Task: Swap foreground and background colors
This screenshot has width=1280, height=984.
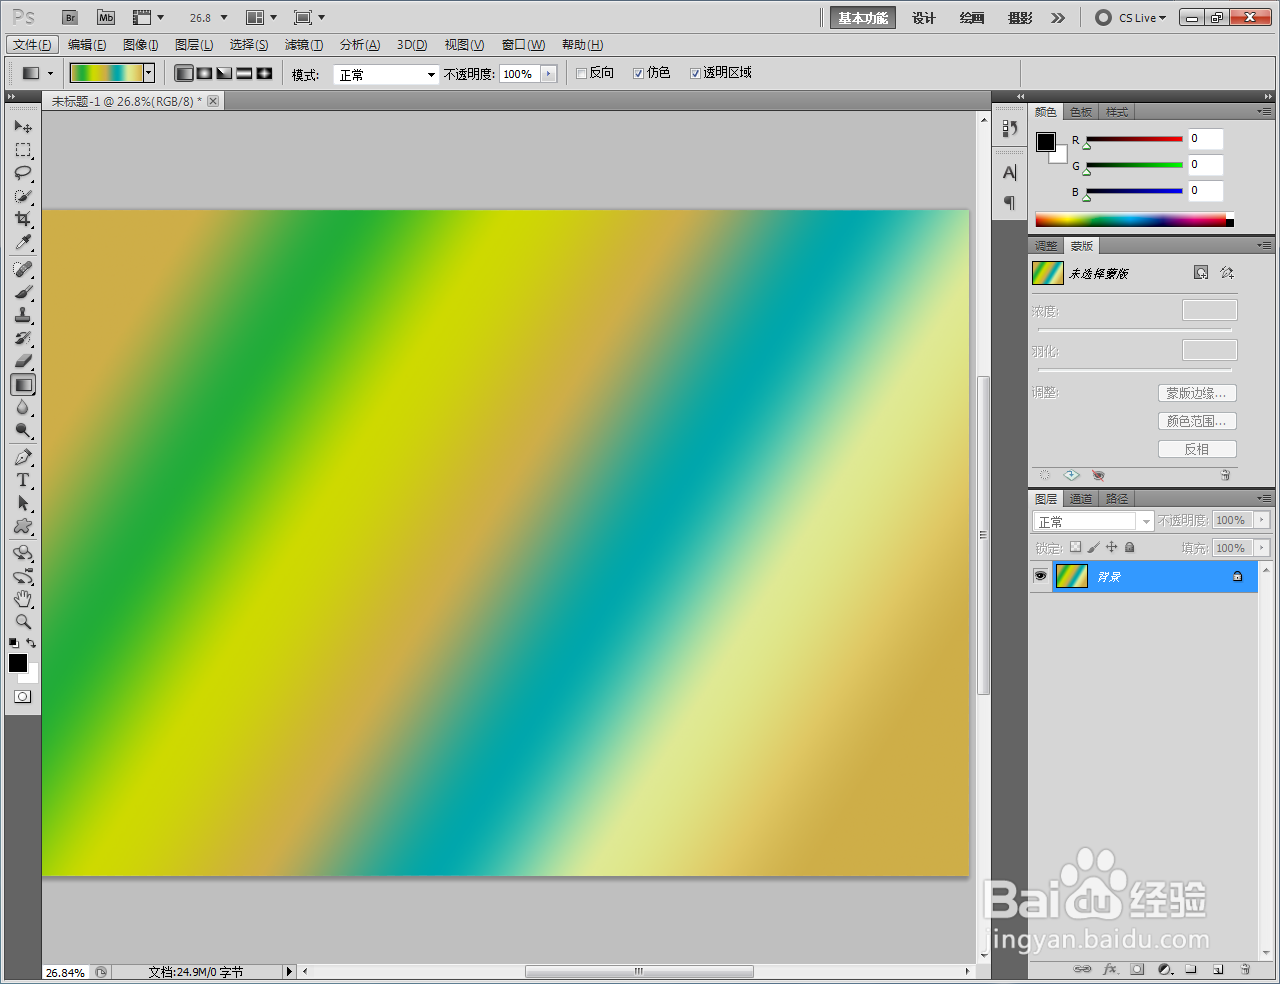Action: 32,643
